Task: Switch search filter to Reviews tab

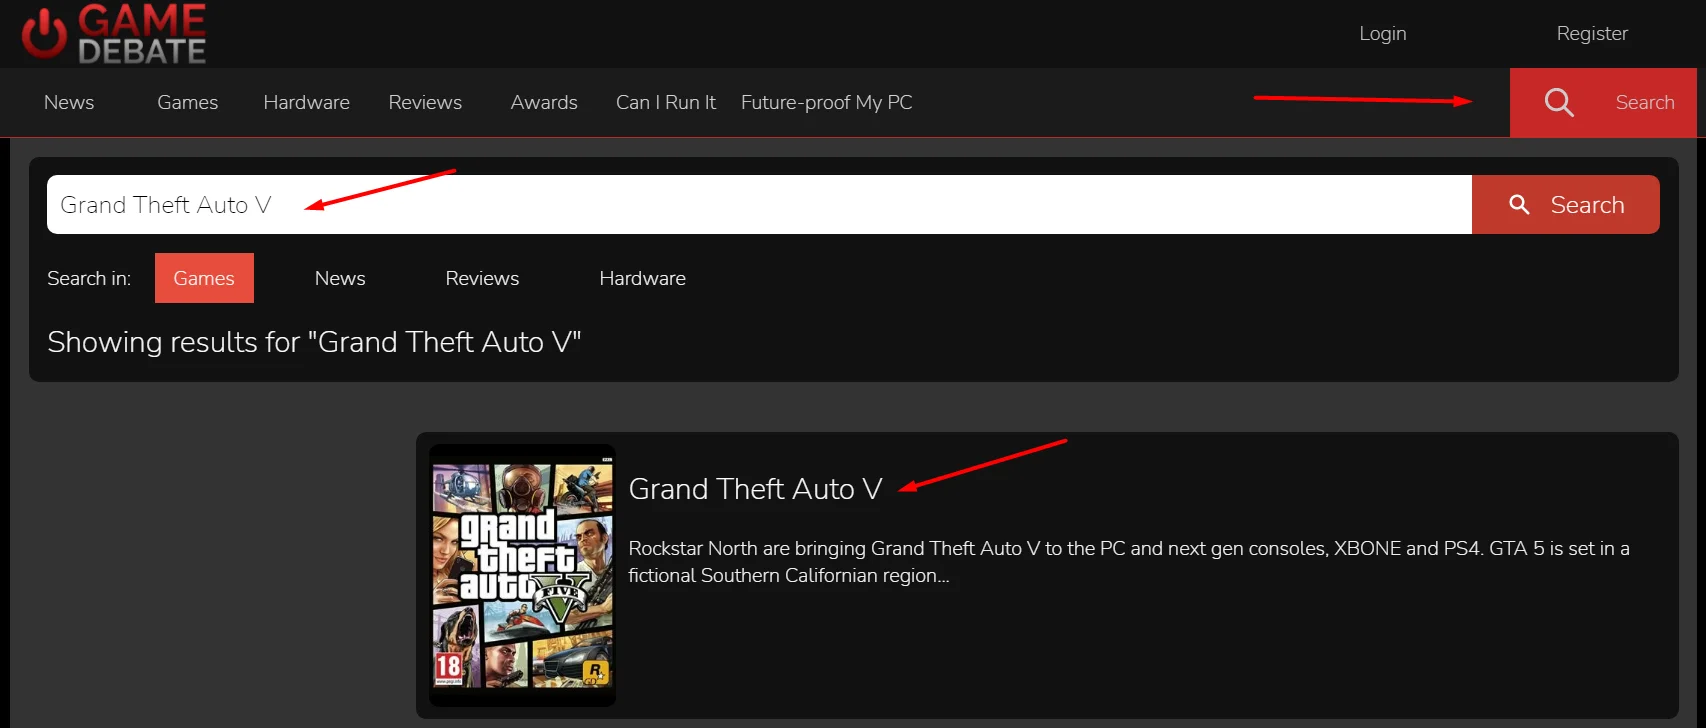Action: tap(482, 278)
